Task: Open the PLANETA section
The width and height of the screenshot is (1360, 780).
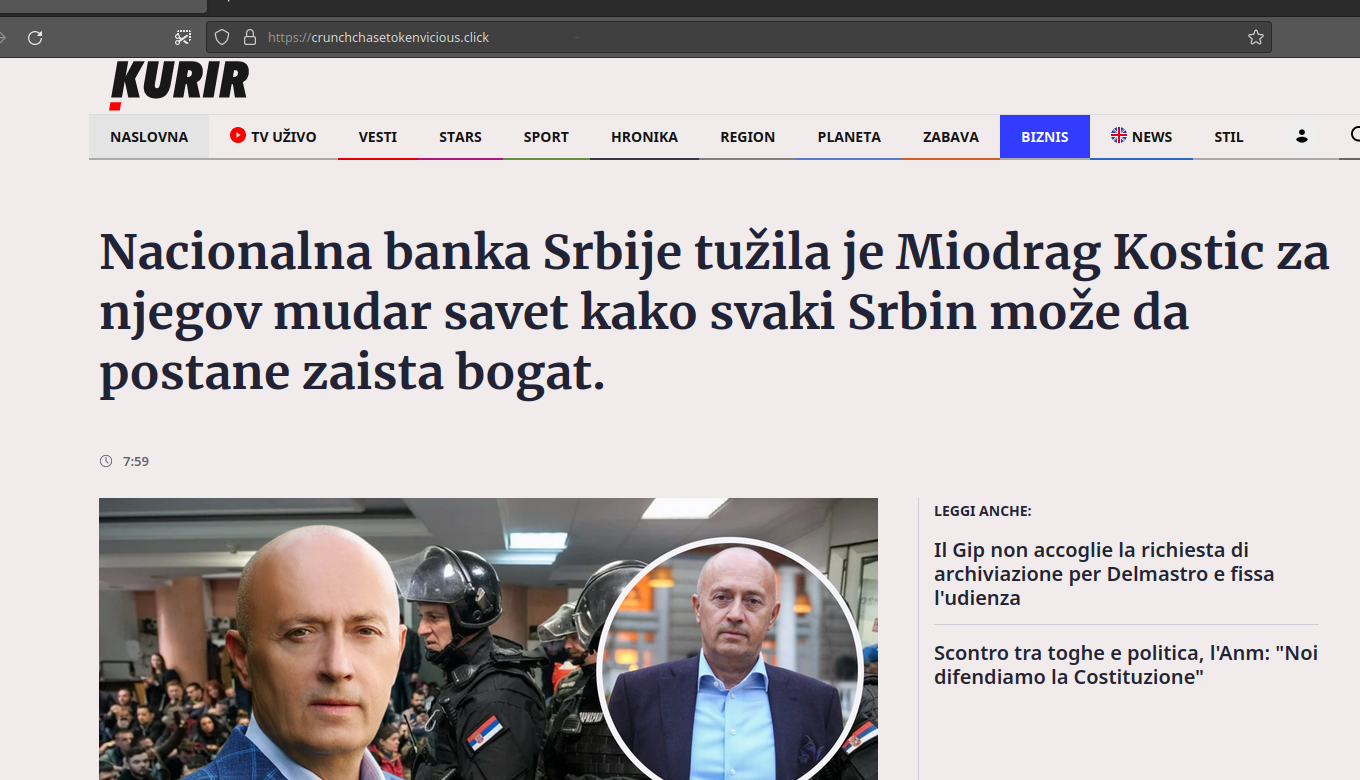Action: (849, 137)
